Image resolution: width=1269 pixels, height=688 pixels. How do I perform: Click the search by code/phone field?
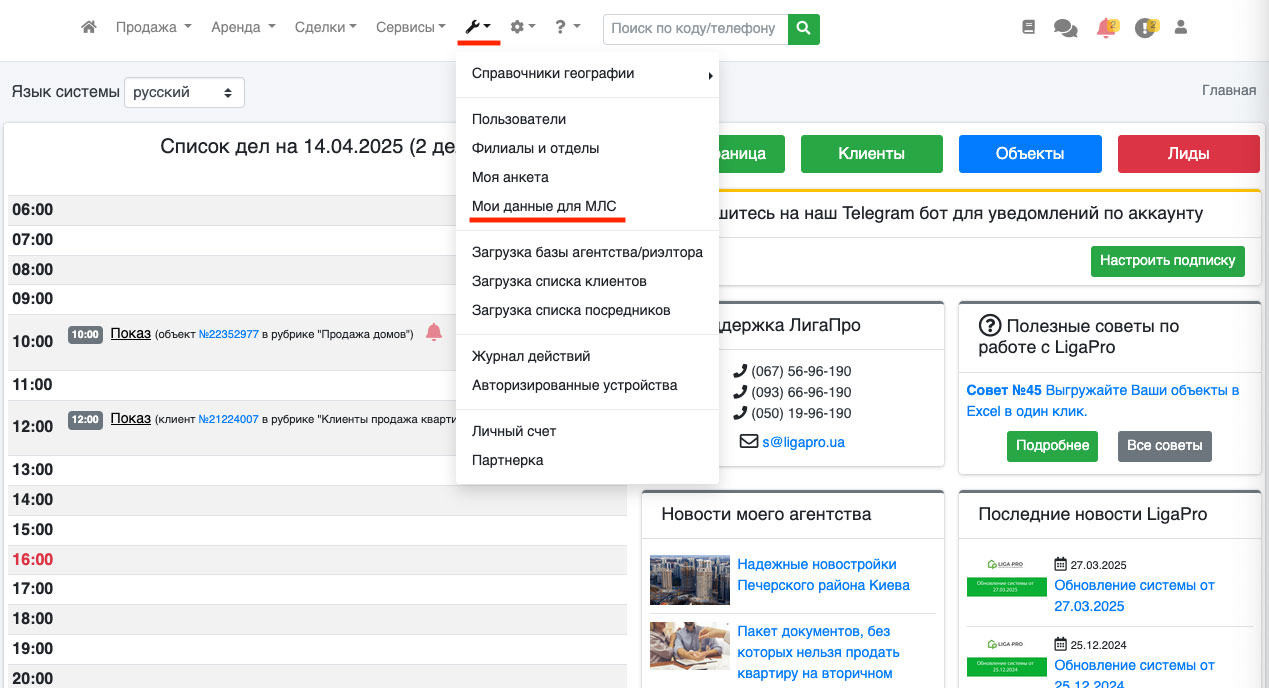pos(695,28)
